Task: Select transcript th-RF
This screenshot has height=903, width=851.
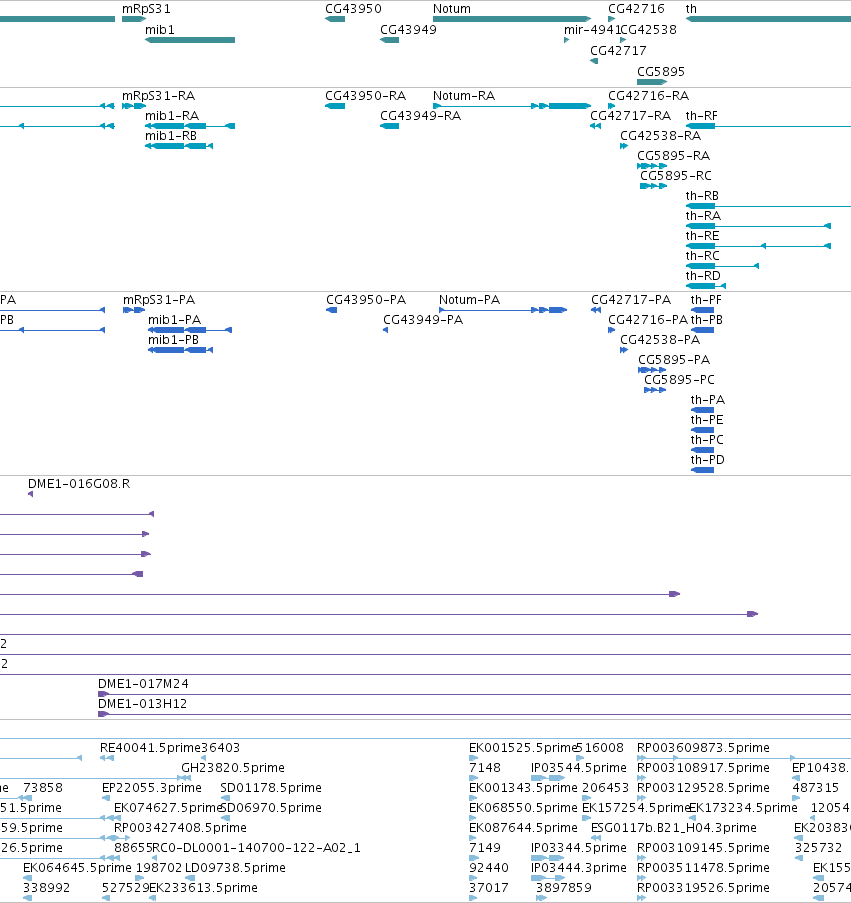Action: 768,126
